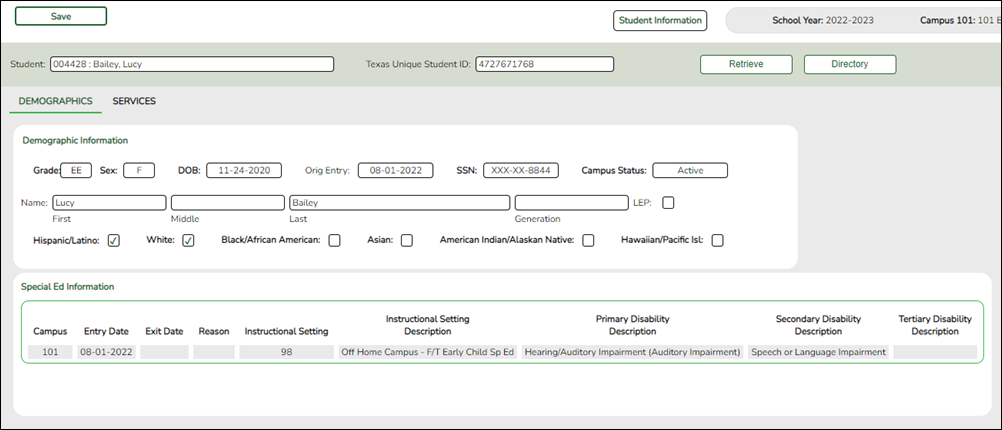Click the First name field with Lucy
1002x430 pixels.
(x=109, y=203)
